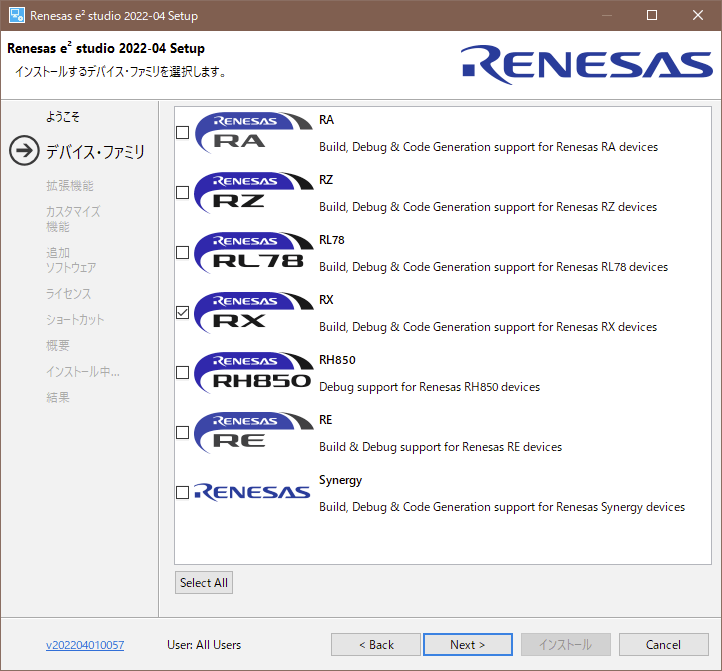
Task: Select the ショートカット step
Action: coord(75,320)
